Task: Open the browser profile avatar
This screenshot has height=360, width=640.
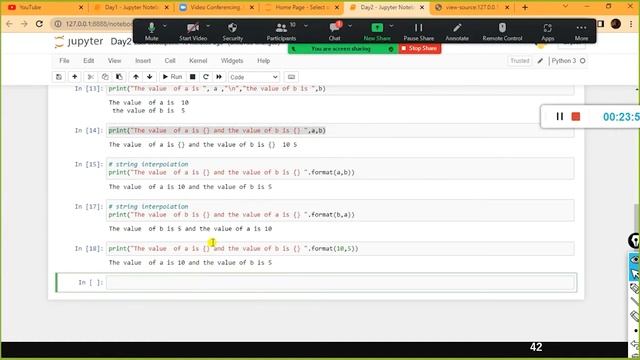Action: (616, 24)
